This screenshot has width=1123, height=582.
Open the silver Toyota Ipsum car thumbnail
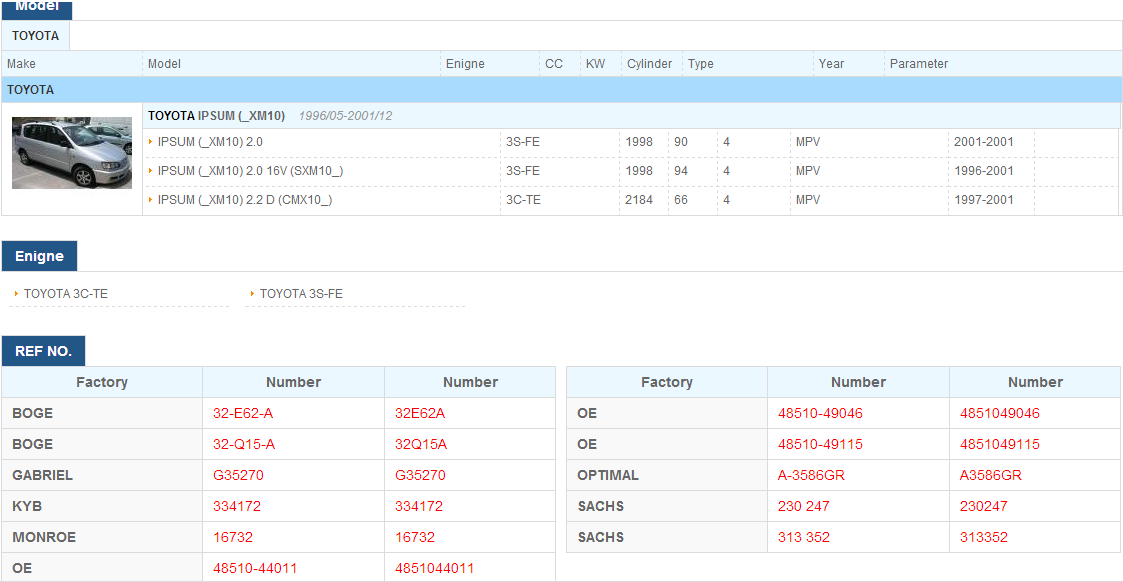(72, 152)
